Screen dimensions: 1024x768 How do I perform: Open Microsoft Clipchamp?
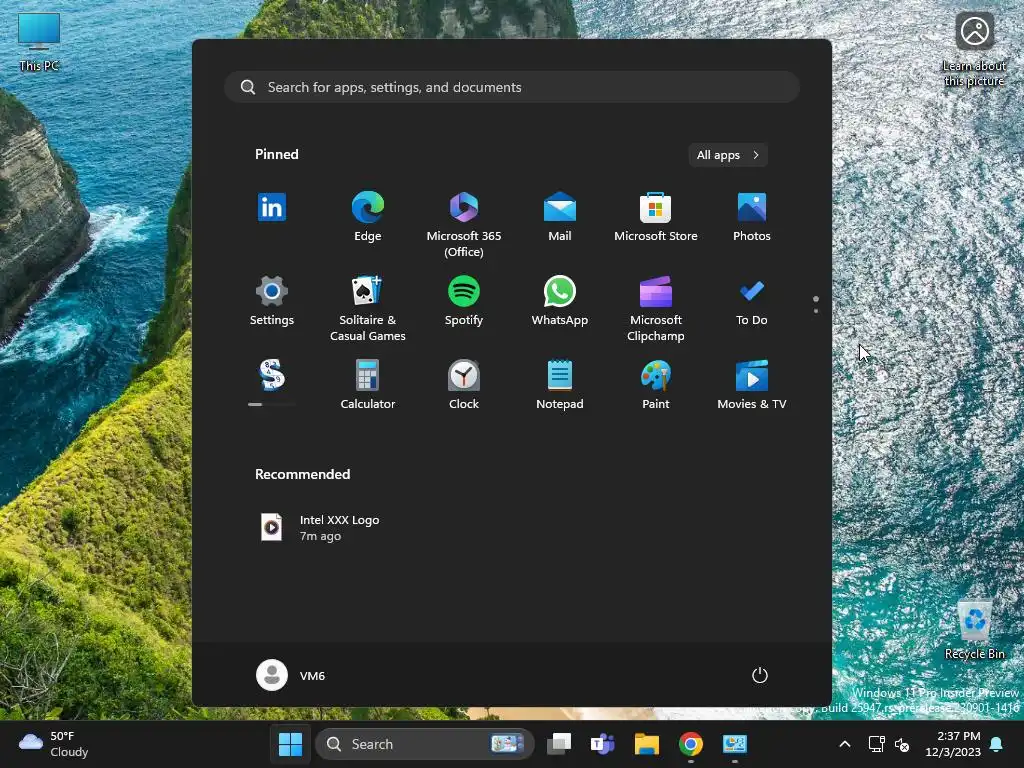pyautogui.click(x=656, y=309)
